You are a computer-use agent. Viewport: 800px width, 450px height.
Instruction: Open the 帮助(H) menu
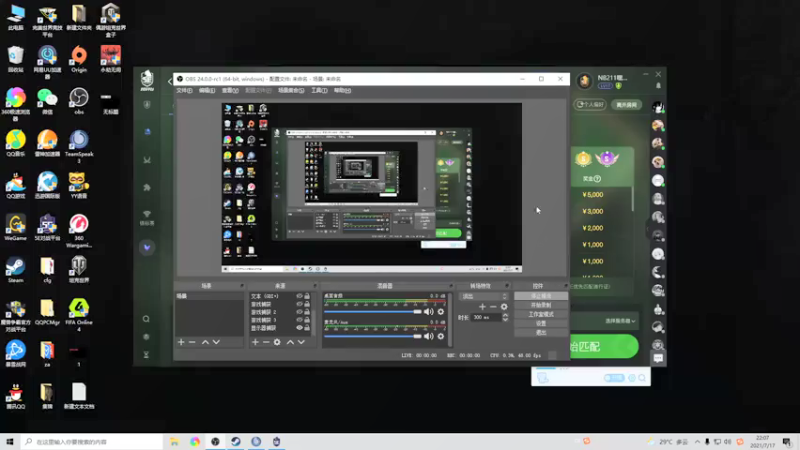pos(342,90)
